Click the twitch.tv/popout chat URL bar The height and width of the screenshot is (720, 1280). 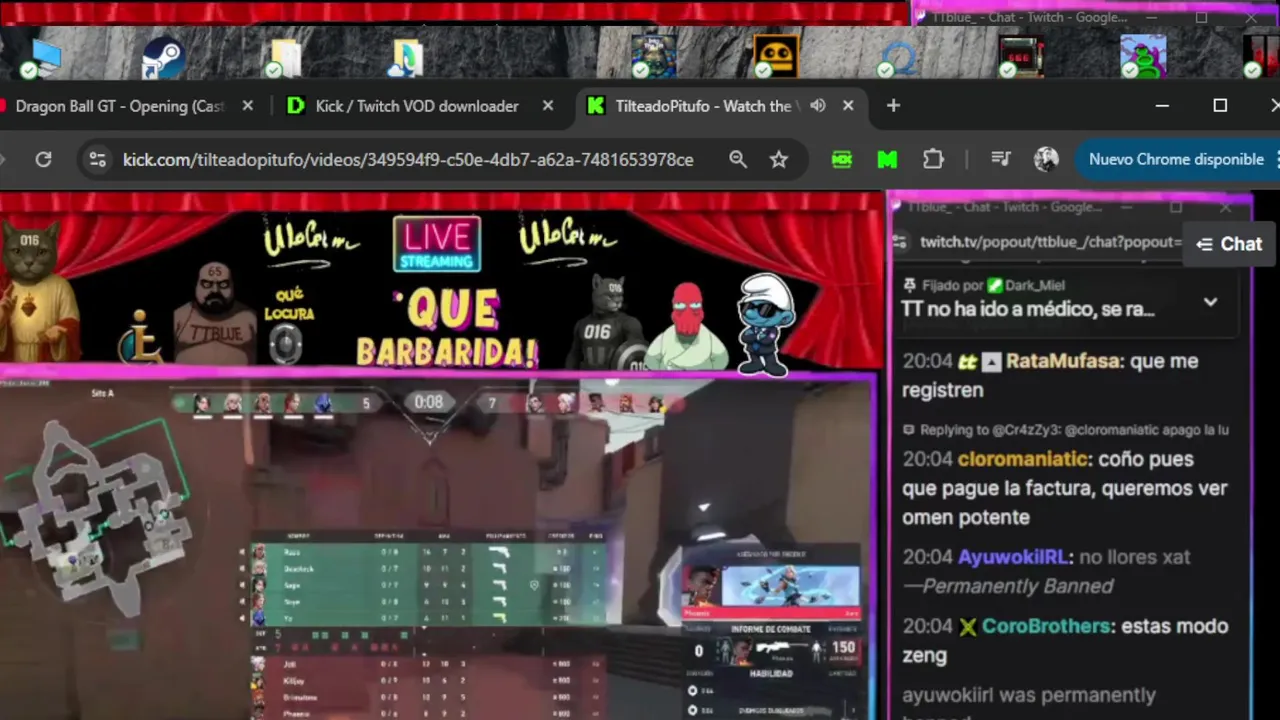tap(1051, 242)
